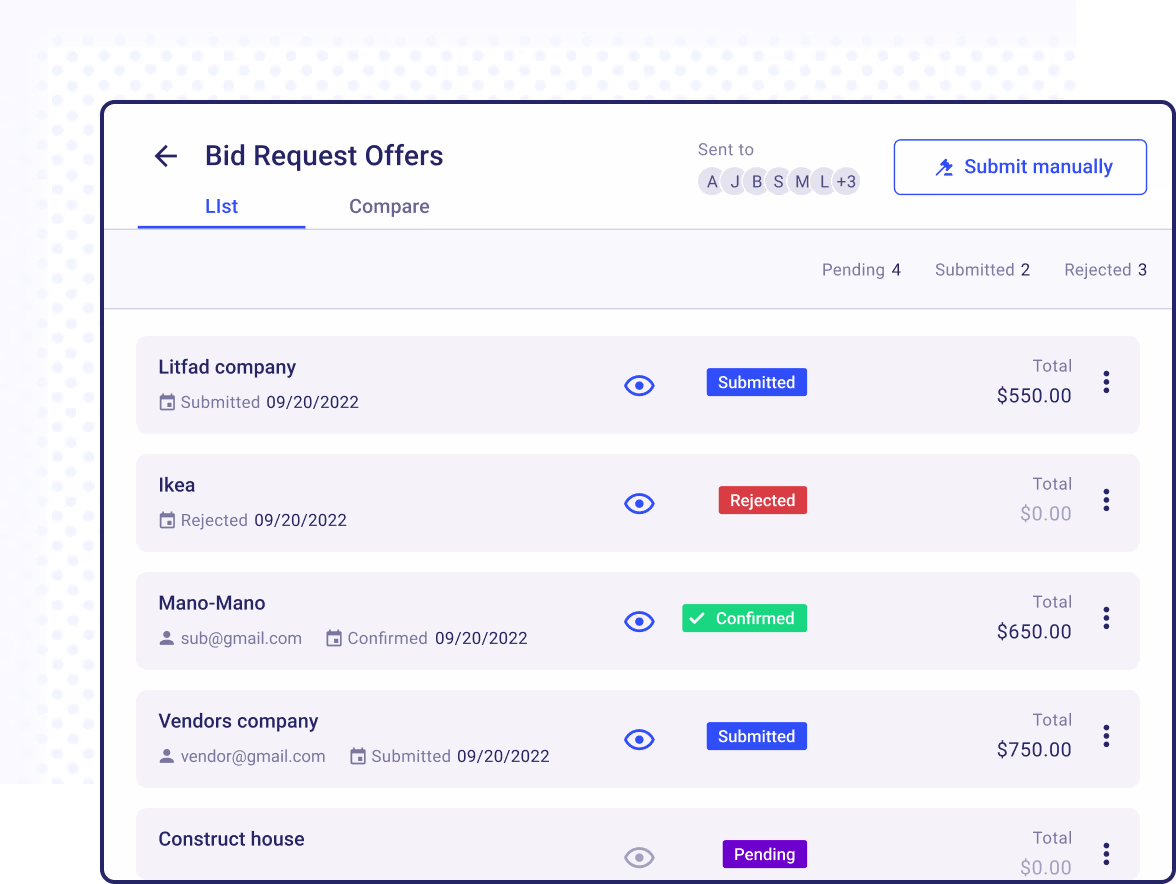The height and width of the screenshot is (884, 1176).
Task: Select the Vendors company name
Action: (238, 721)
